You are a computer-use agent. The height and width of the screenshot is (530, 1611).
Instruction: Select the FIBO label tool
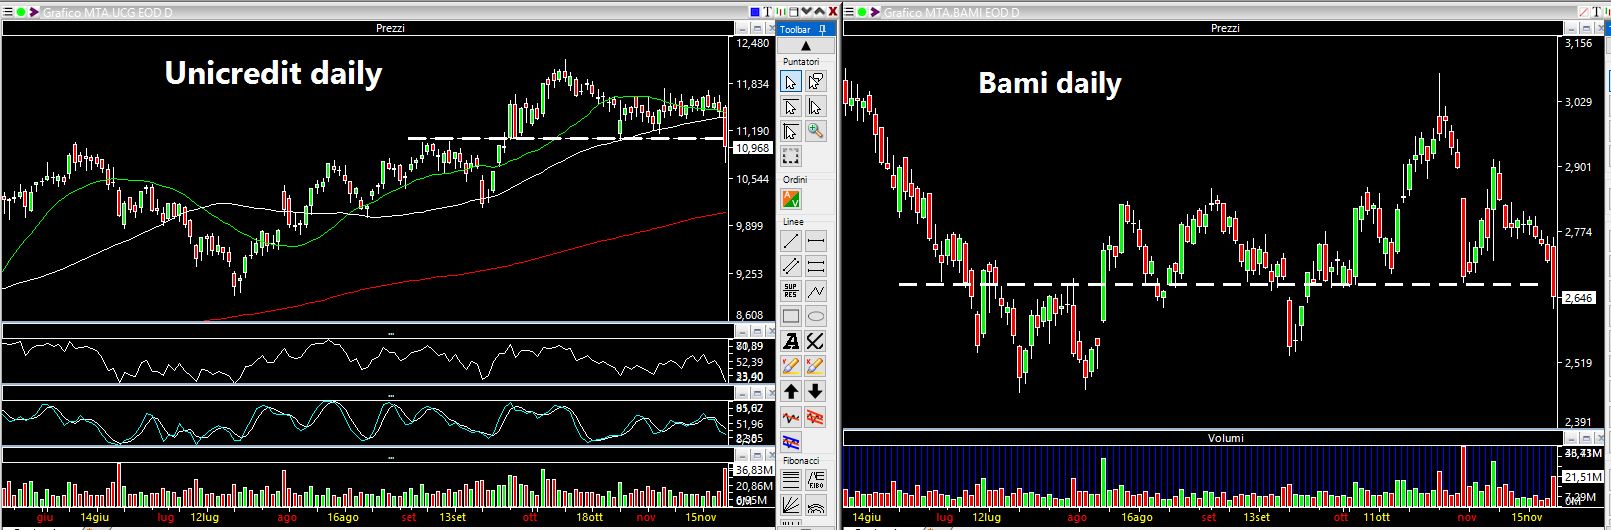[x=816, y=481]
